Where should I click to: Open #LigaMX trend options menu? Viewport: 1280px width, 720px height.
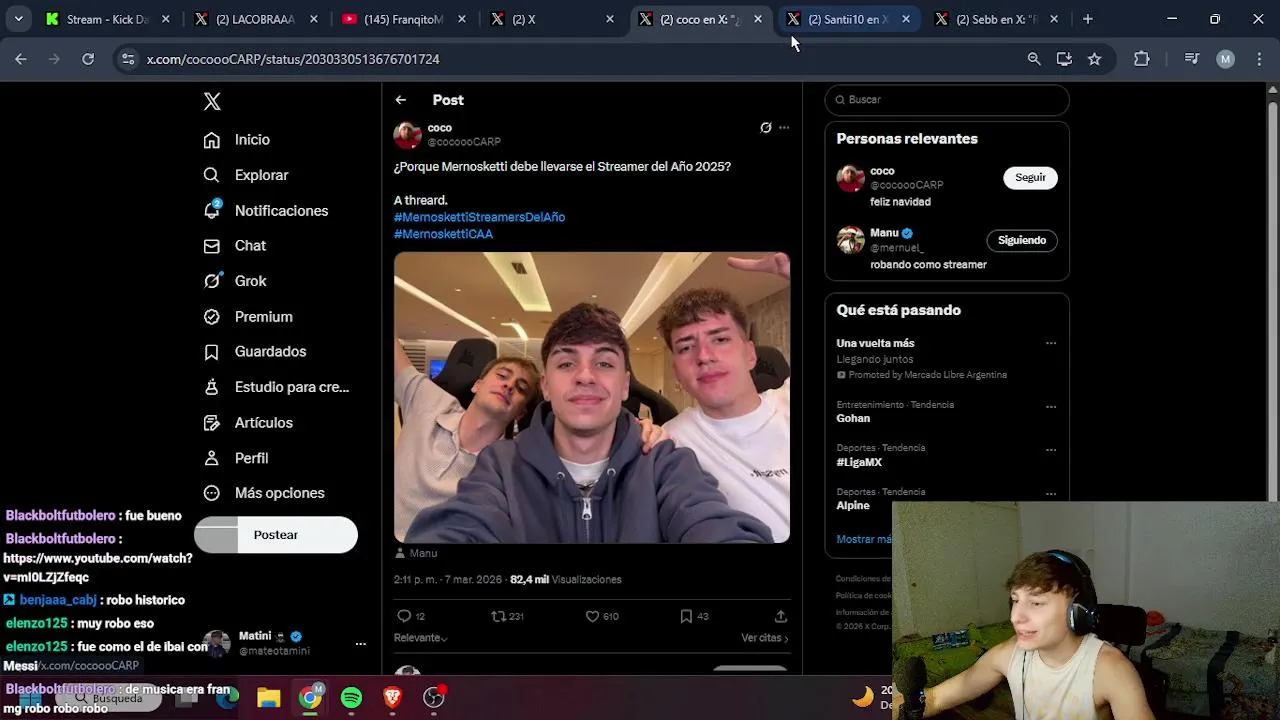[1051, 450]
